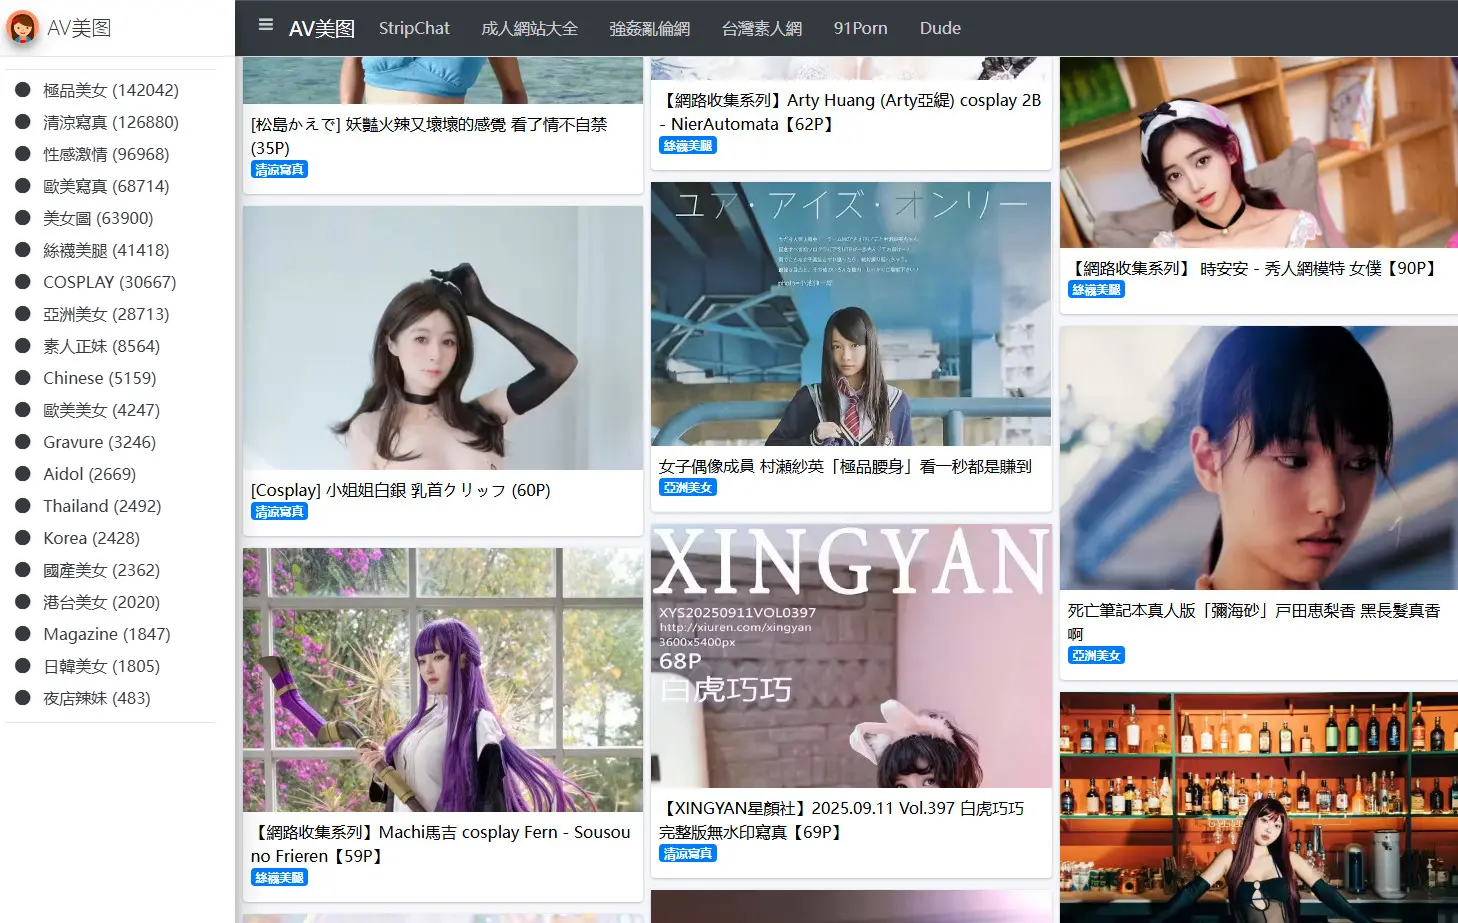This screenshot has height=923, width=1458.
Task: Click the bullet icon beside Chinese (5159)
Action: pos(23,378)
